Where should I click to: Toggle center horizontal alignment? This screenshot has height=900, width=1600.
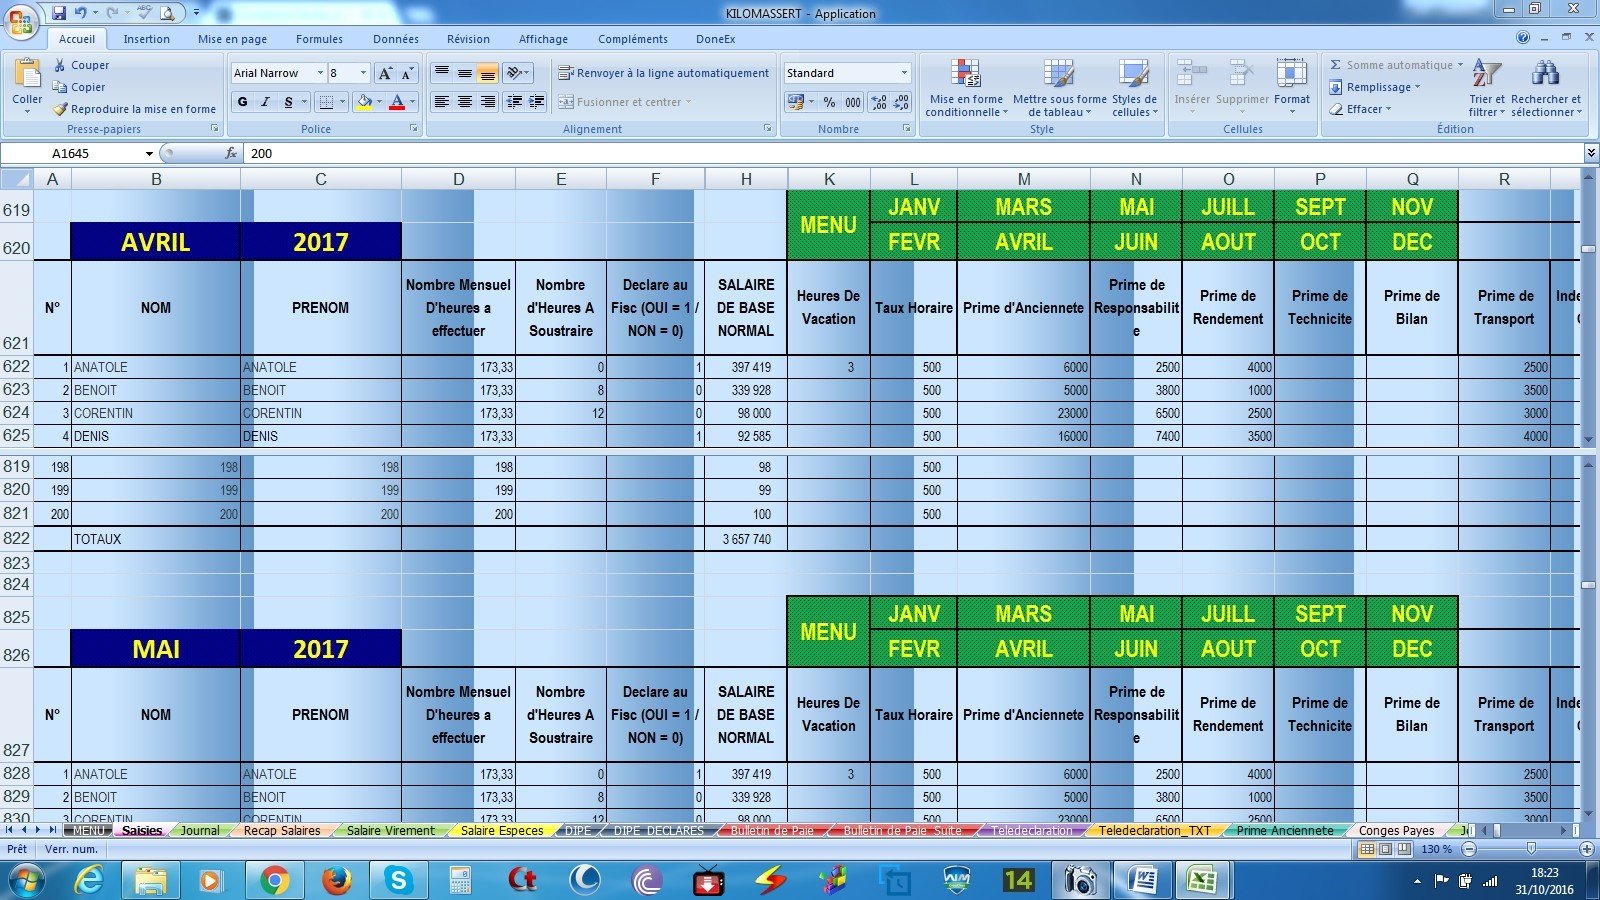[465, 102]
